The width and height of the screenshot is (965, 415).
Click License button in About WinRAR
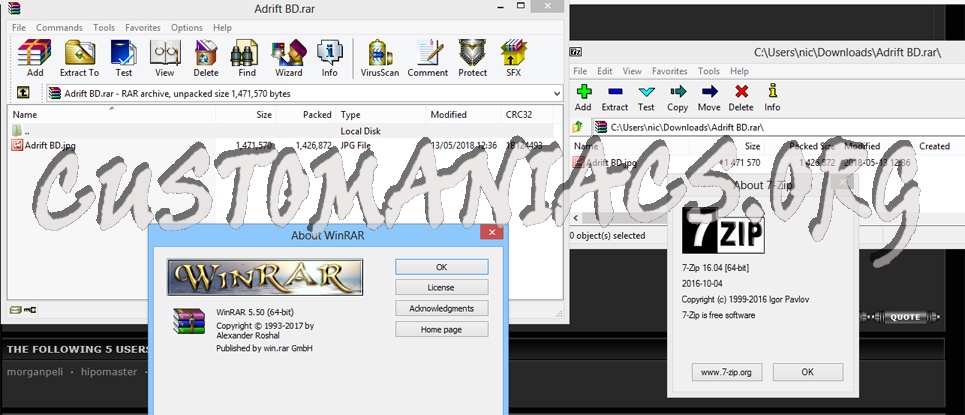[442, 288]
